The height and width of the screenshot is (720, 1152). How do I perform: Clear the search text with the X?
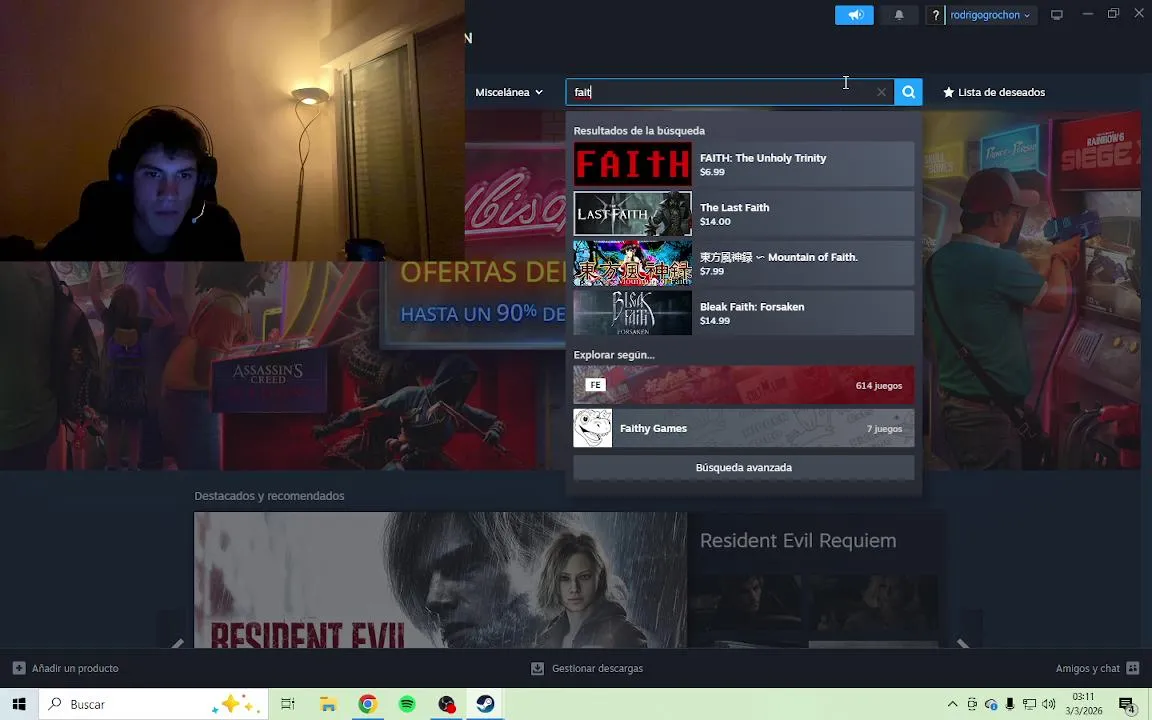[x=881, y=92]
